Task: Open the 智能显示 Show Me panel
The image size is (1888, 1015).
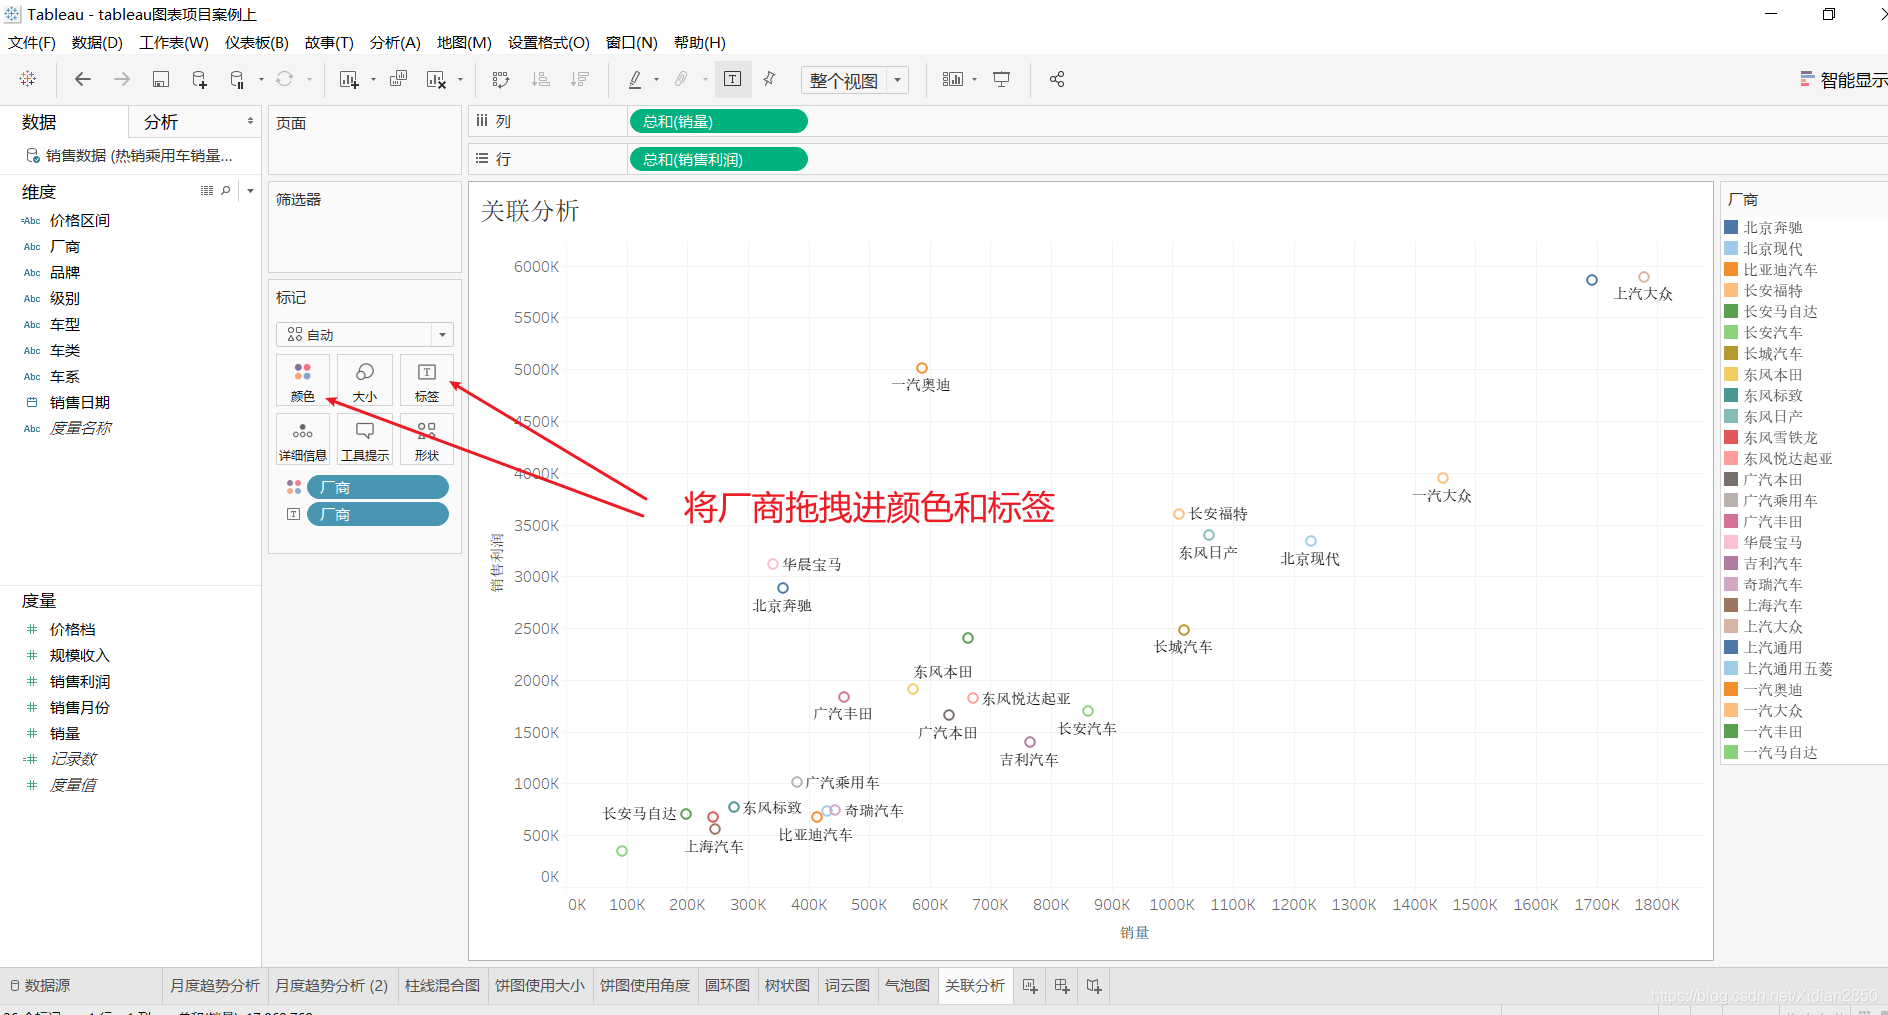Action: 1843,80
